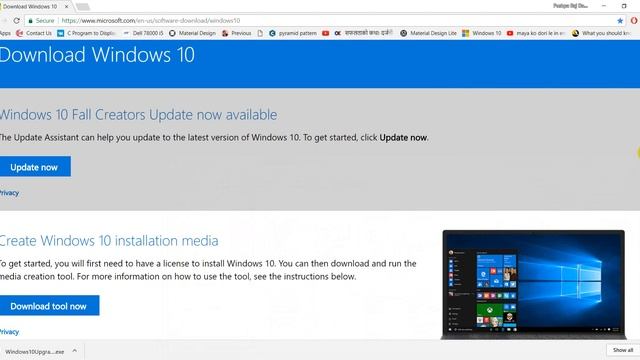The width and height of the screenshot is (640, 360).
Task: Open the C Program to Display bookmark
Action: pos(87,33)
